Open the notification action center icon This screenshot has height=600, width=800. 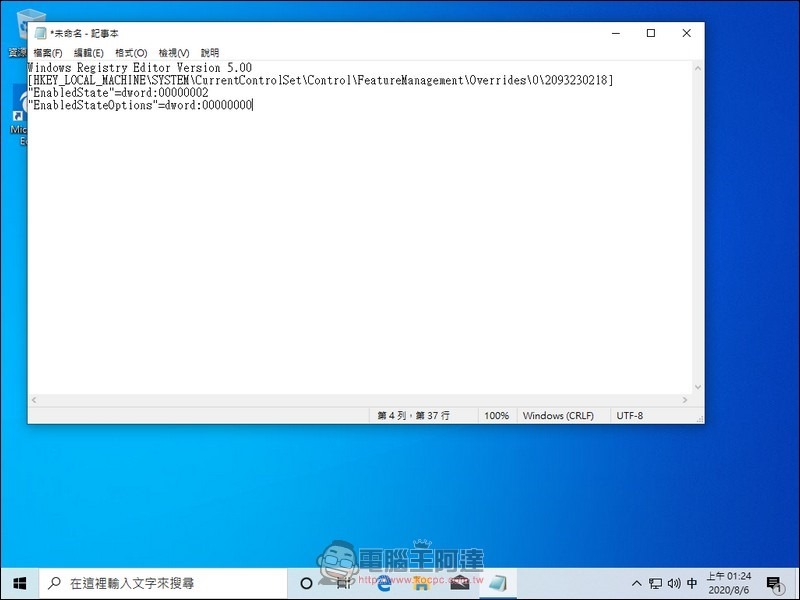pos(774,584)
